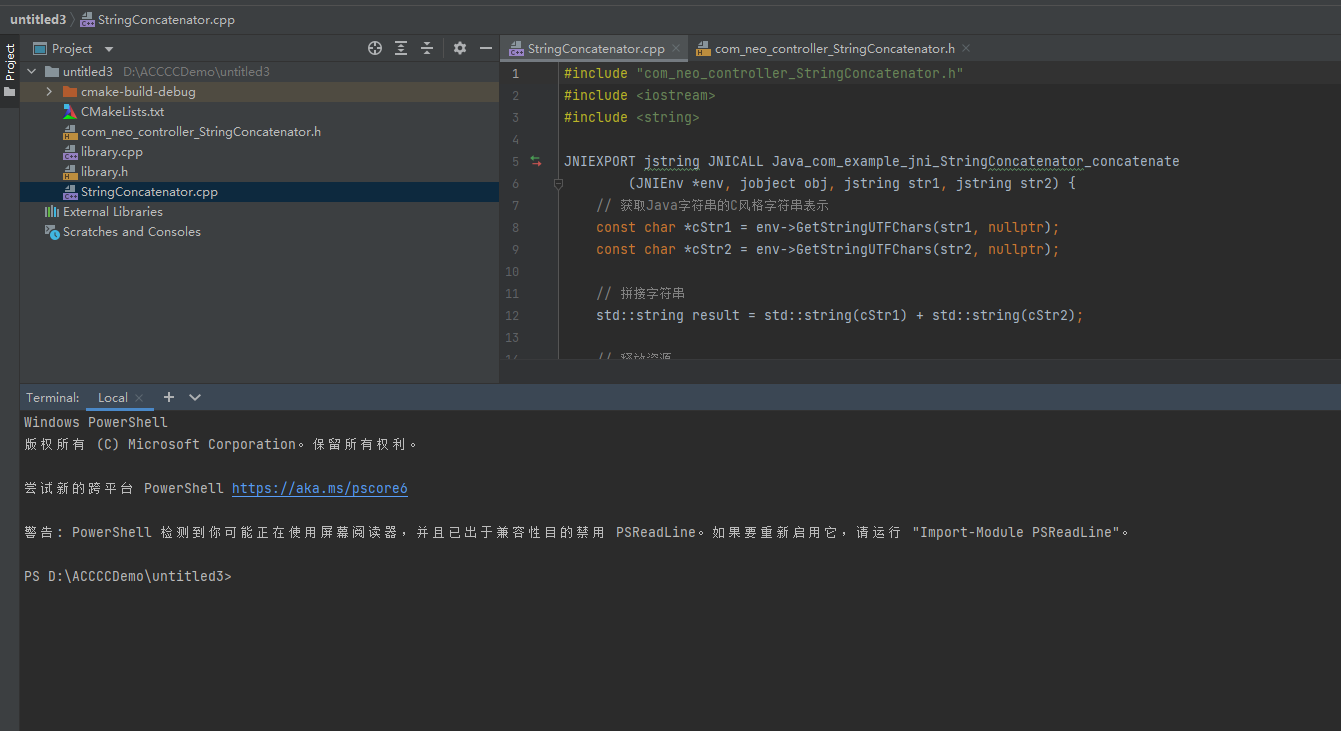Image resolution: width=1341 pixels, height=731 pixels.
Task: Click the 'Windows PowerShell' terminal line
Action: [96, 423]
